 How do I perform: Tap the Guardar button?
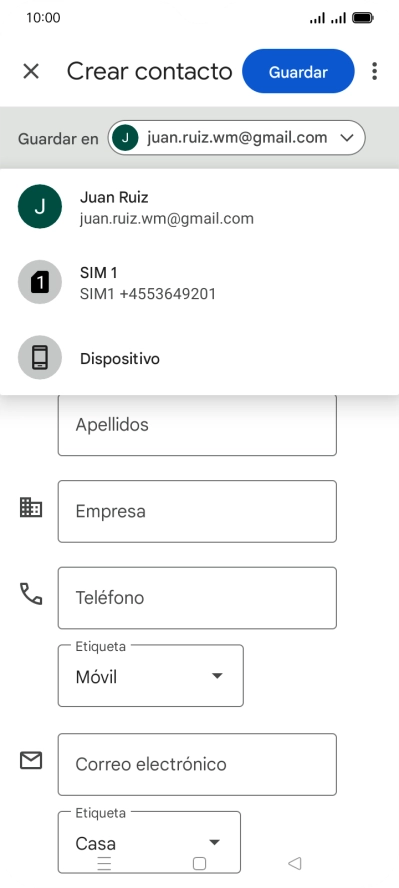(x=298, y=71)
